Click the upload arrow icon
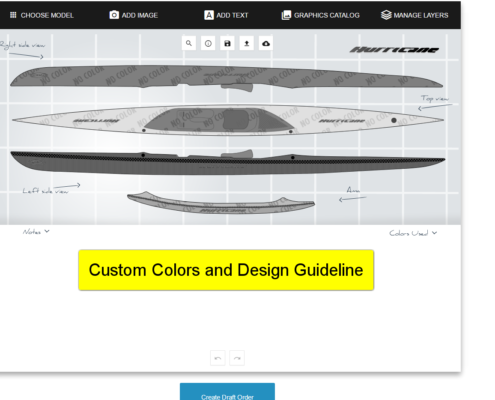 [x=247, y=43]
